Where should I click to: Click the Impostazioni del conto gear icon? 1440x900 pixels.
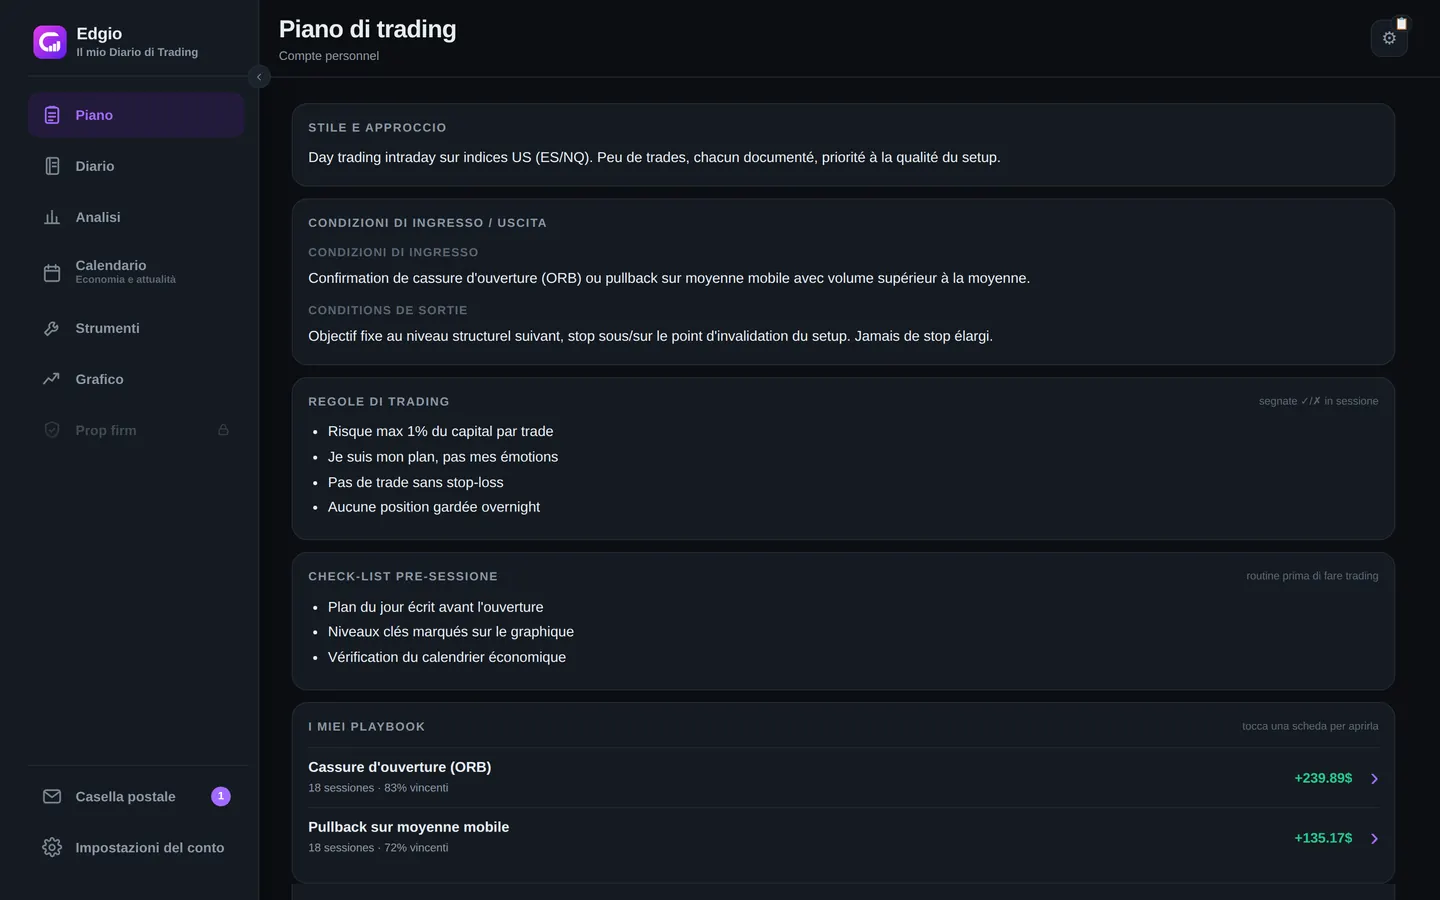tap(52, 847)
